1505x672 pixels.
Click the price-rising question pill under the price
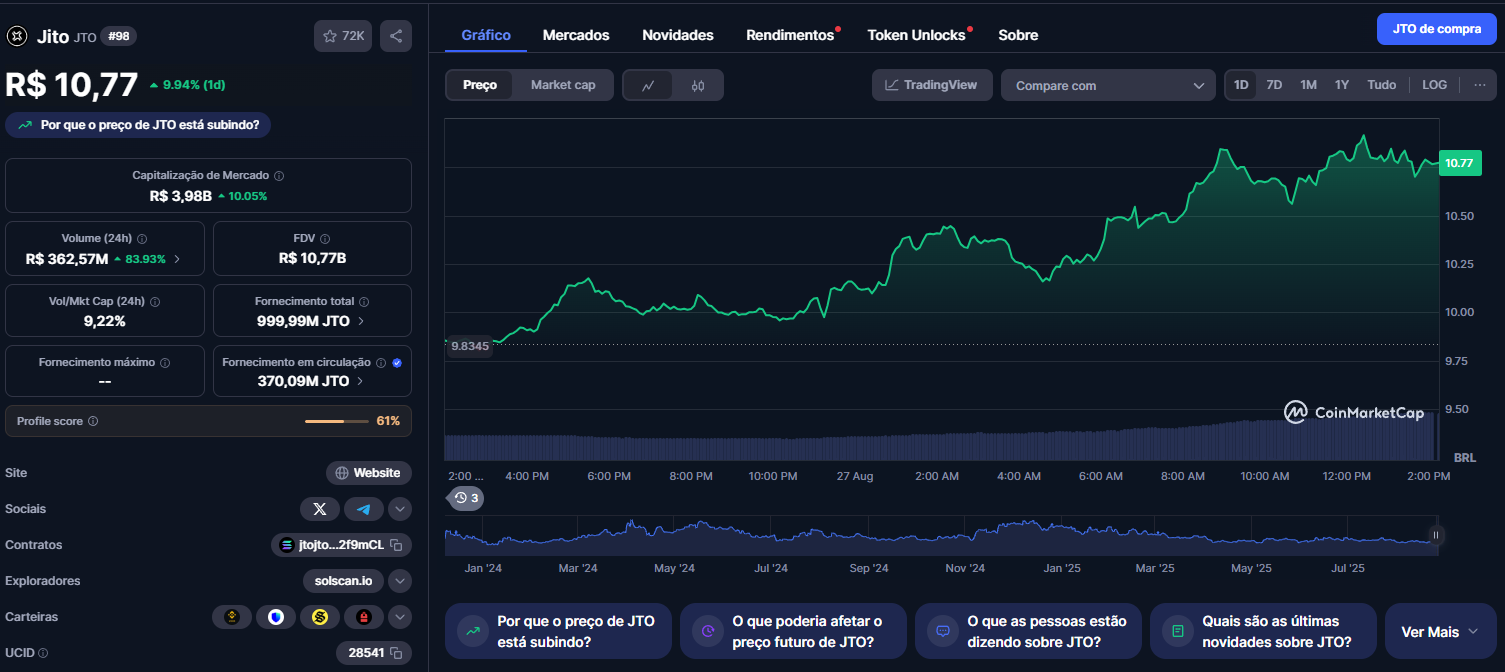pyautogui.click(x=138, y=125)
